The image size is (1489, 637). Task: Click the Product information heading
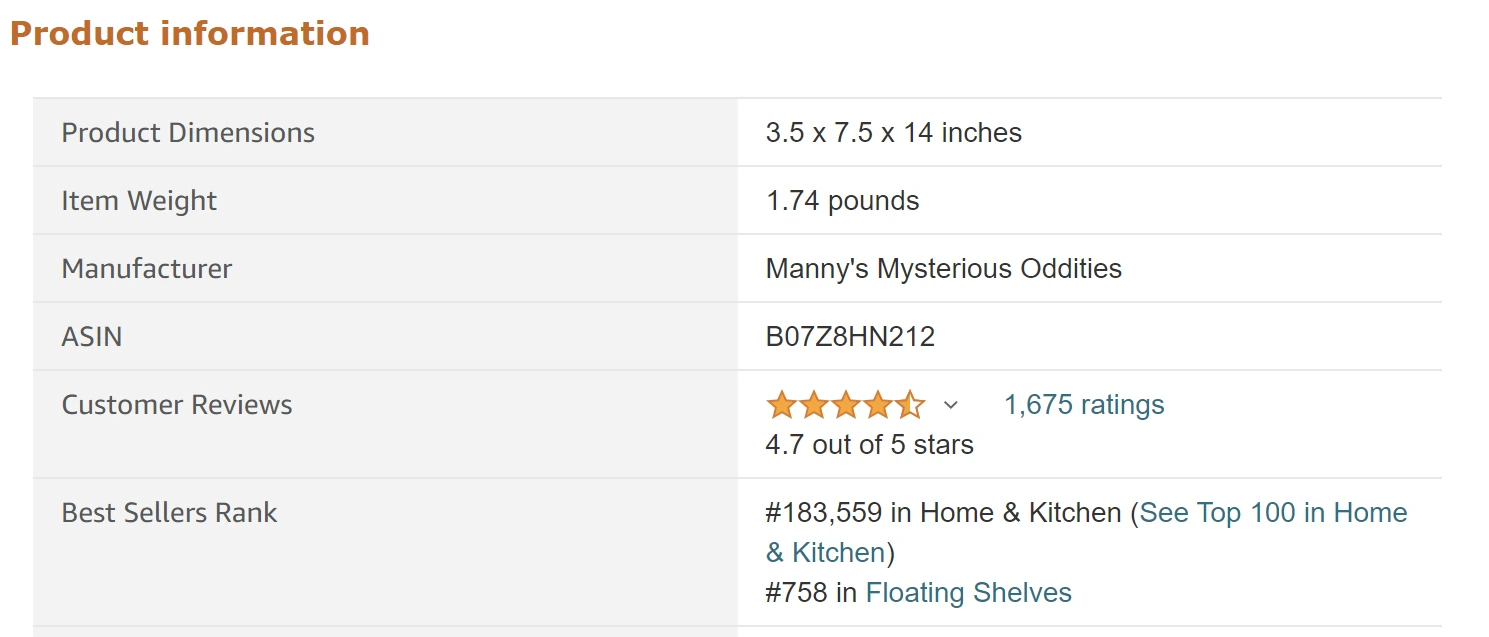190,34
